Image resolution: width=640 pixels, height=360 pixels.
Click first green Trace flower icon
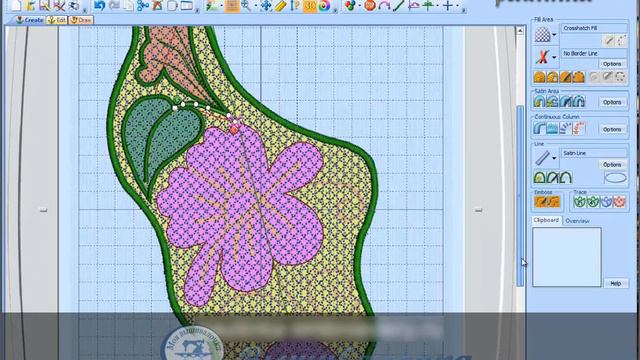pyautogui.click(x=580, y=202)
